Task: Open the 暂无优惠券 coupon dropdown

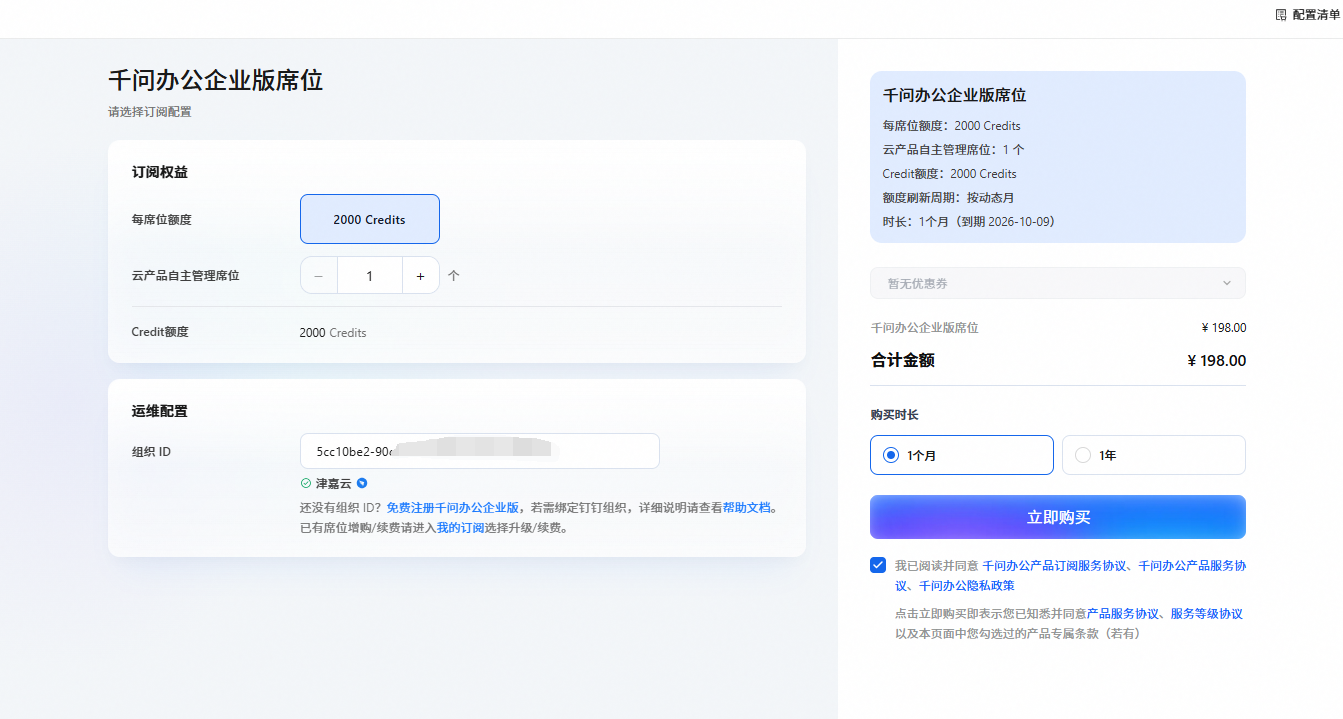Action: click(1058, 283)
